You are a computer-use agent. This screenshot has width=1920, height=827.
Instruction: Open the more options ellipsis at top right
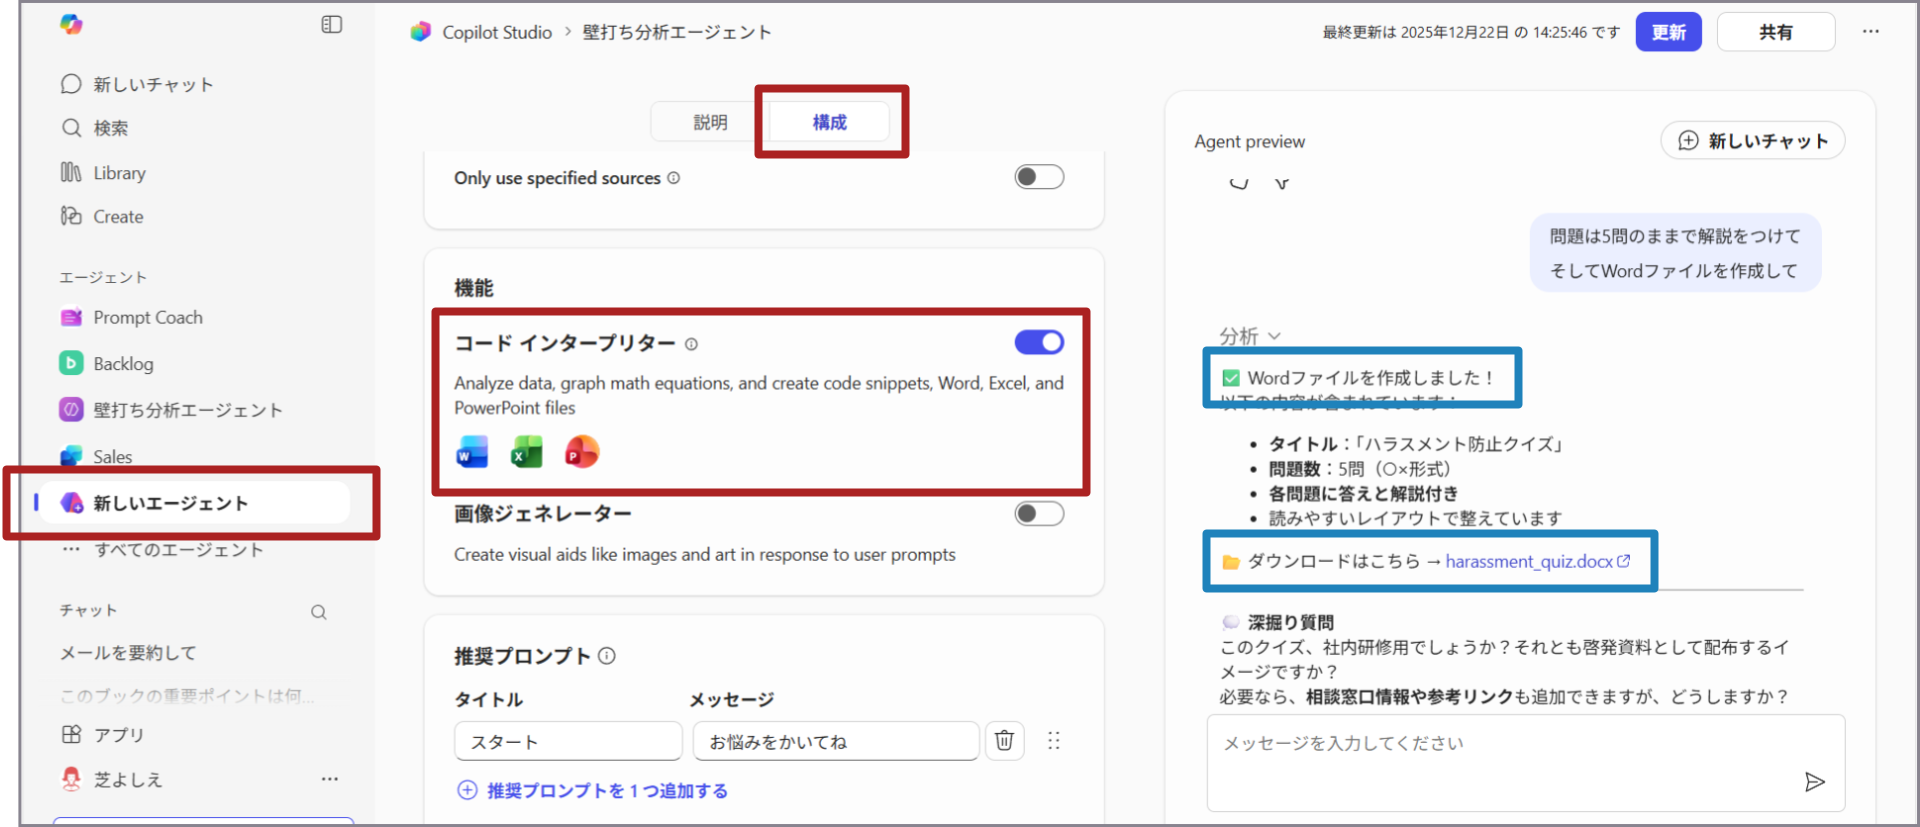1870,32
